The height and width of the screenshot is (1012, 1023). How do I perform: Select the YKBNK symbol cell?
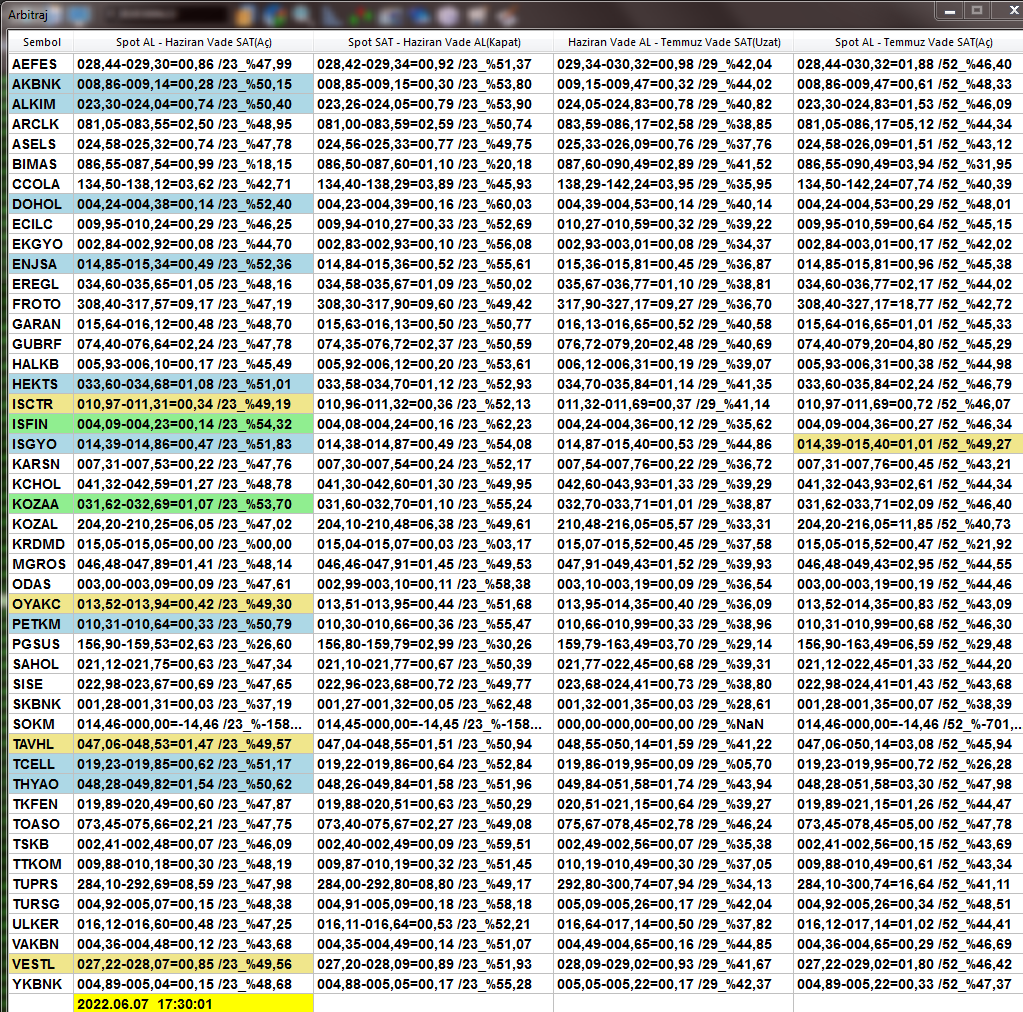tap(41, 985)
